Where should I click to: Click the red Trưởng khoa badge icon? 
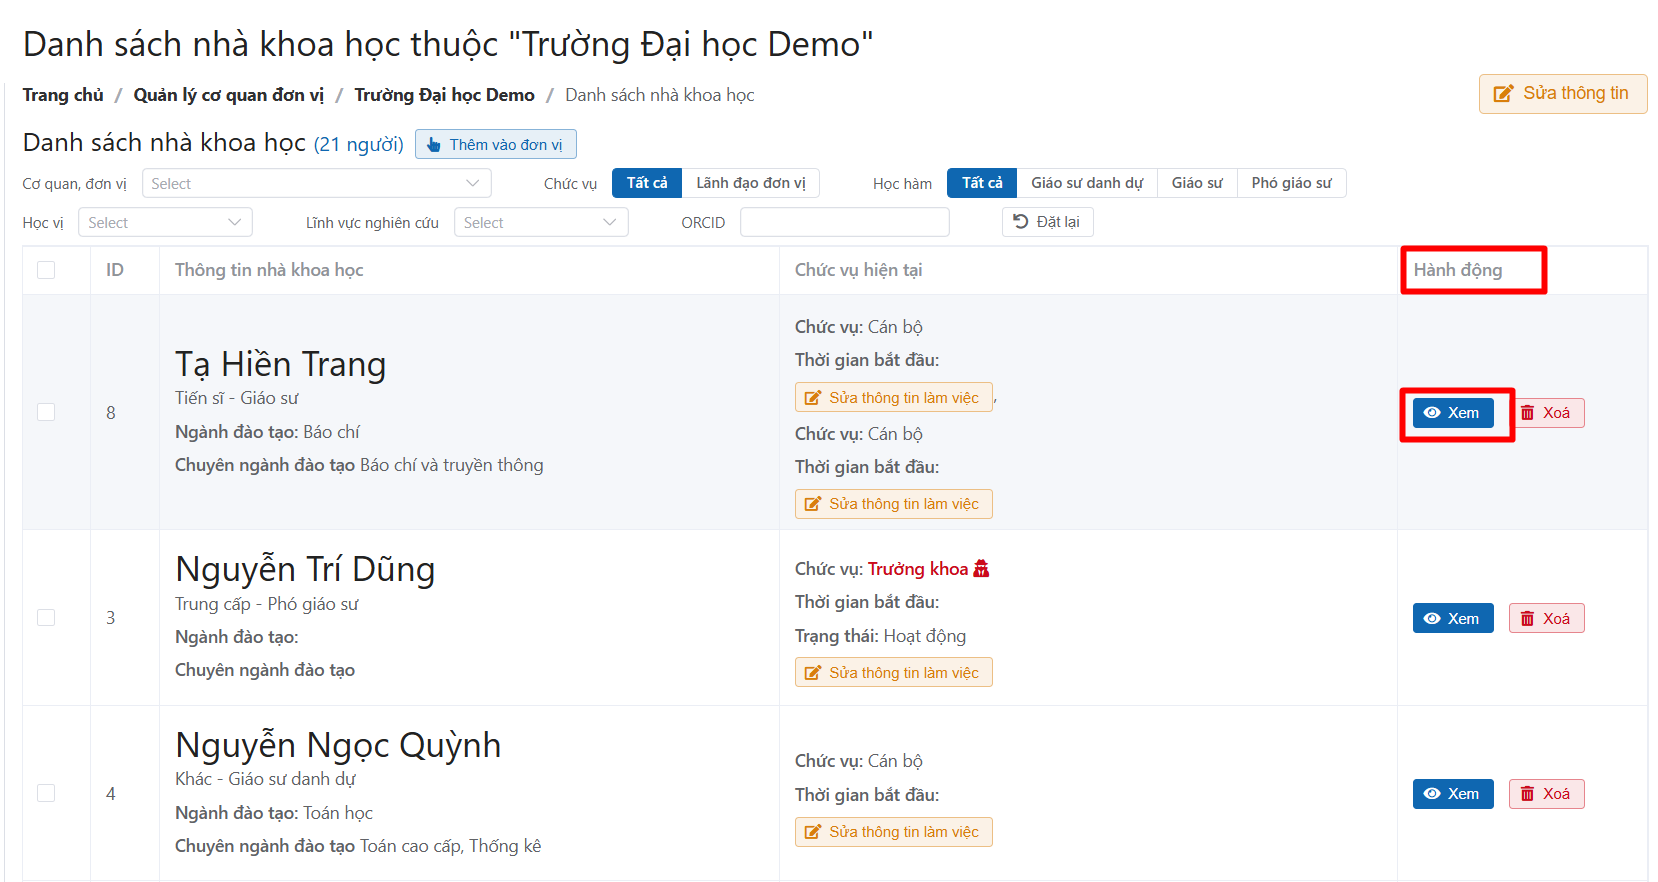coord(981,569)
